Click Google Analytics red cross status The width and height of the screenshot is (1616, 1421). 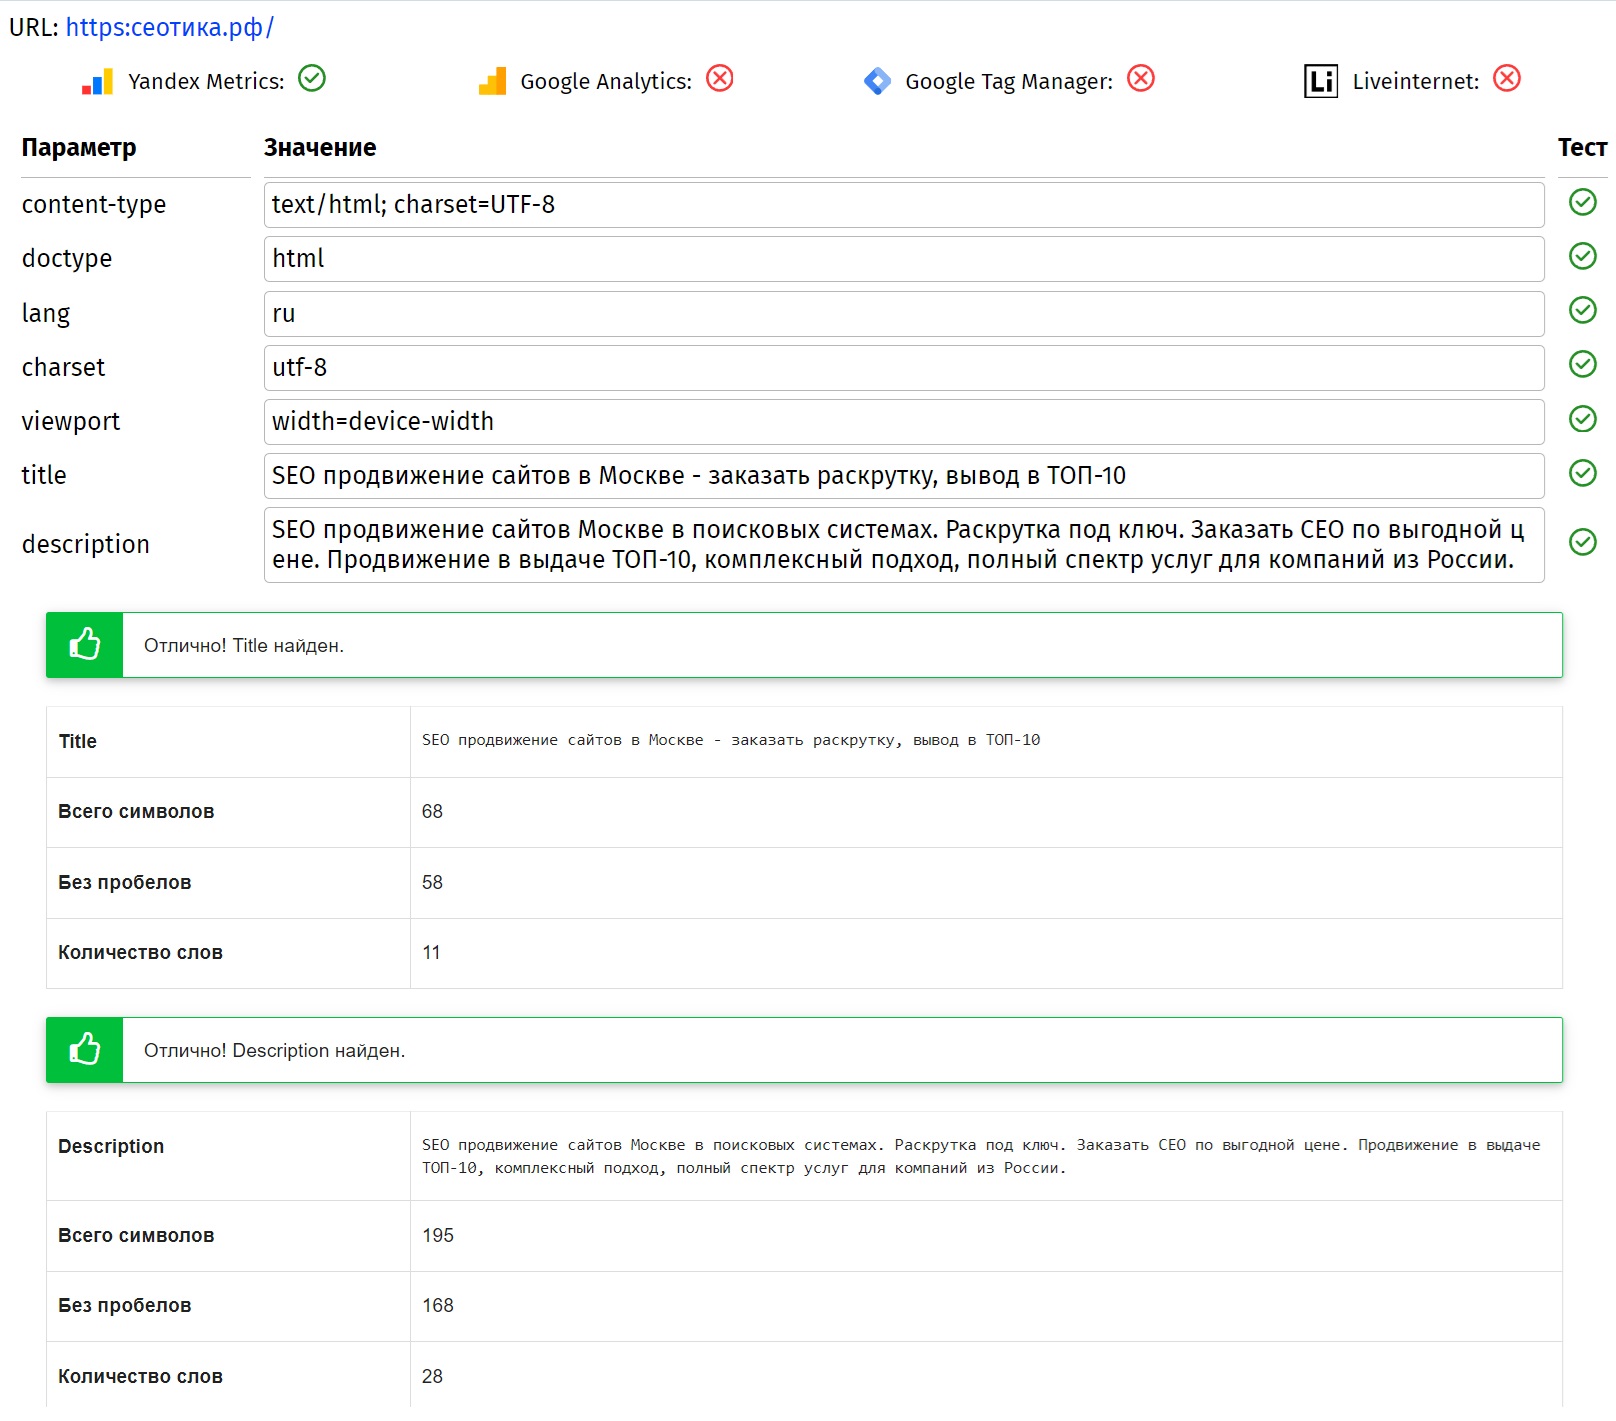(720, 78)
